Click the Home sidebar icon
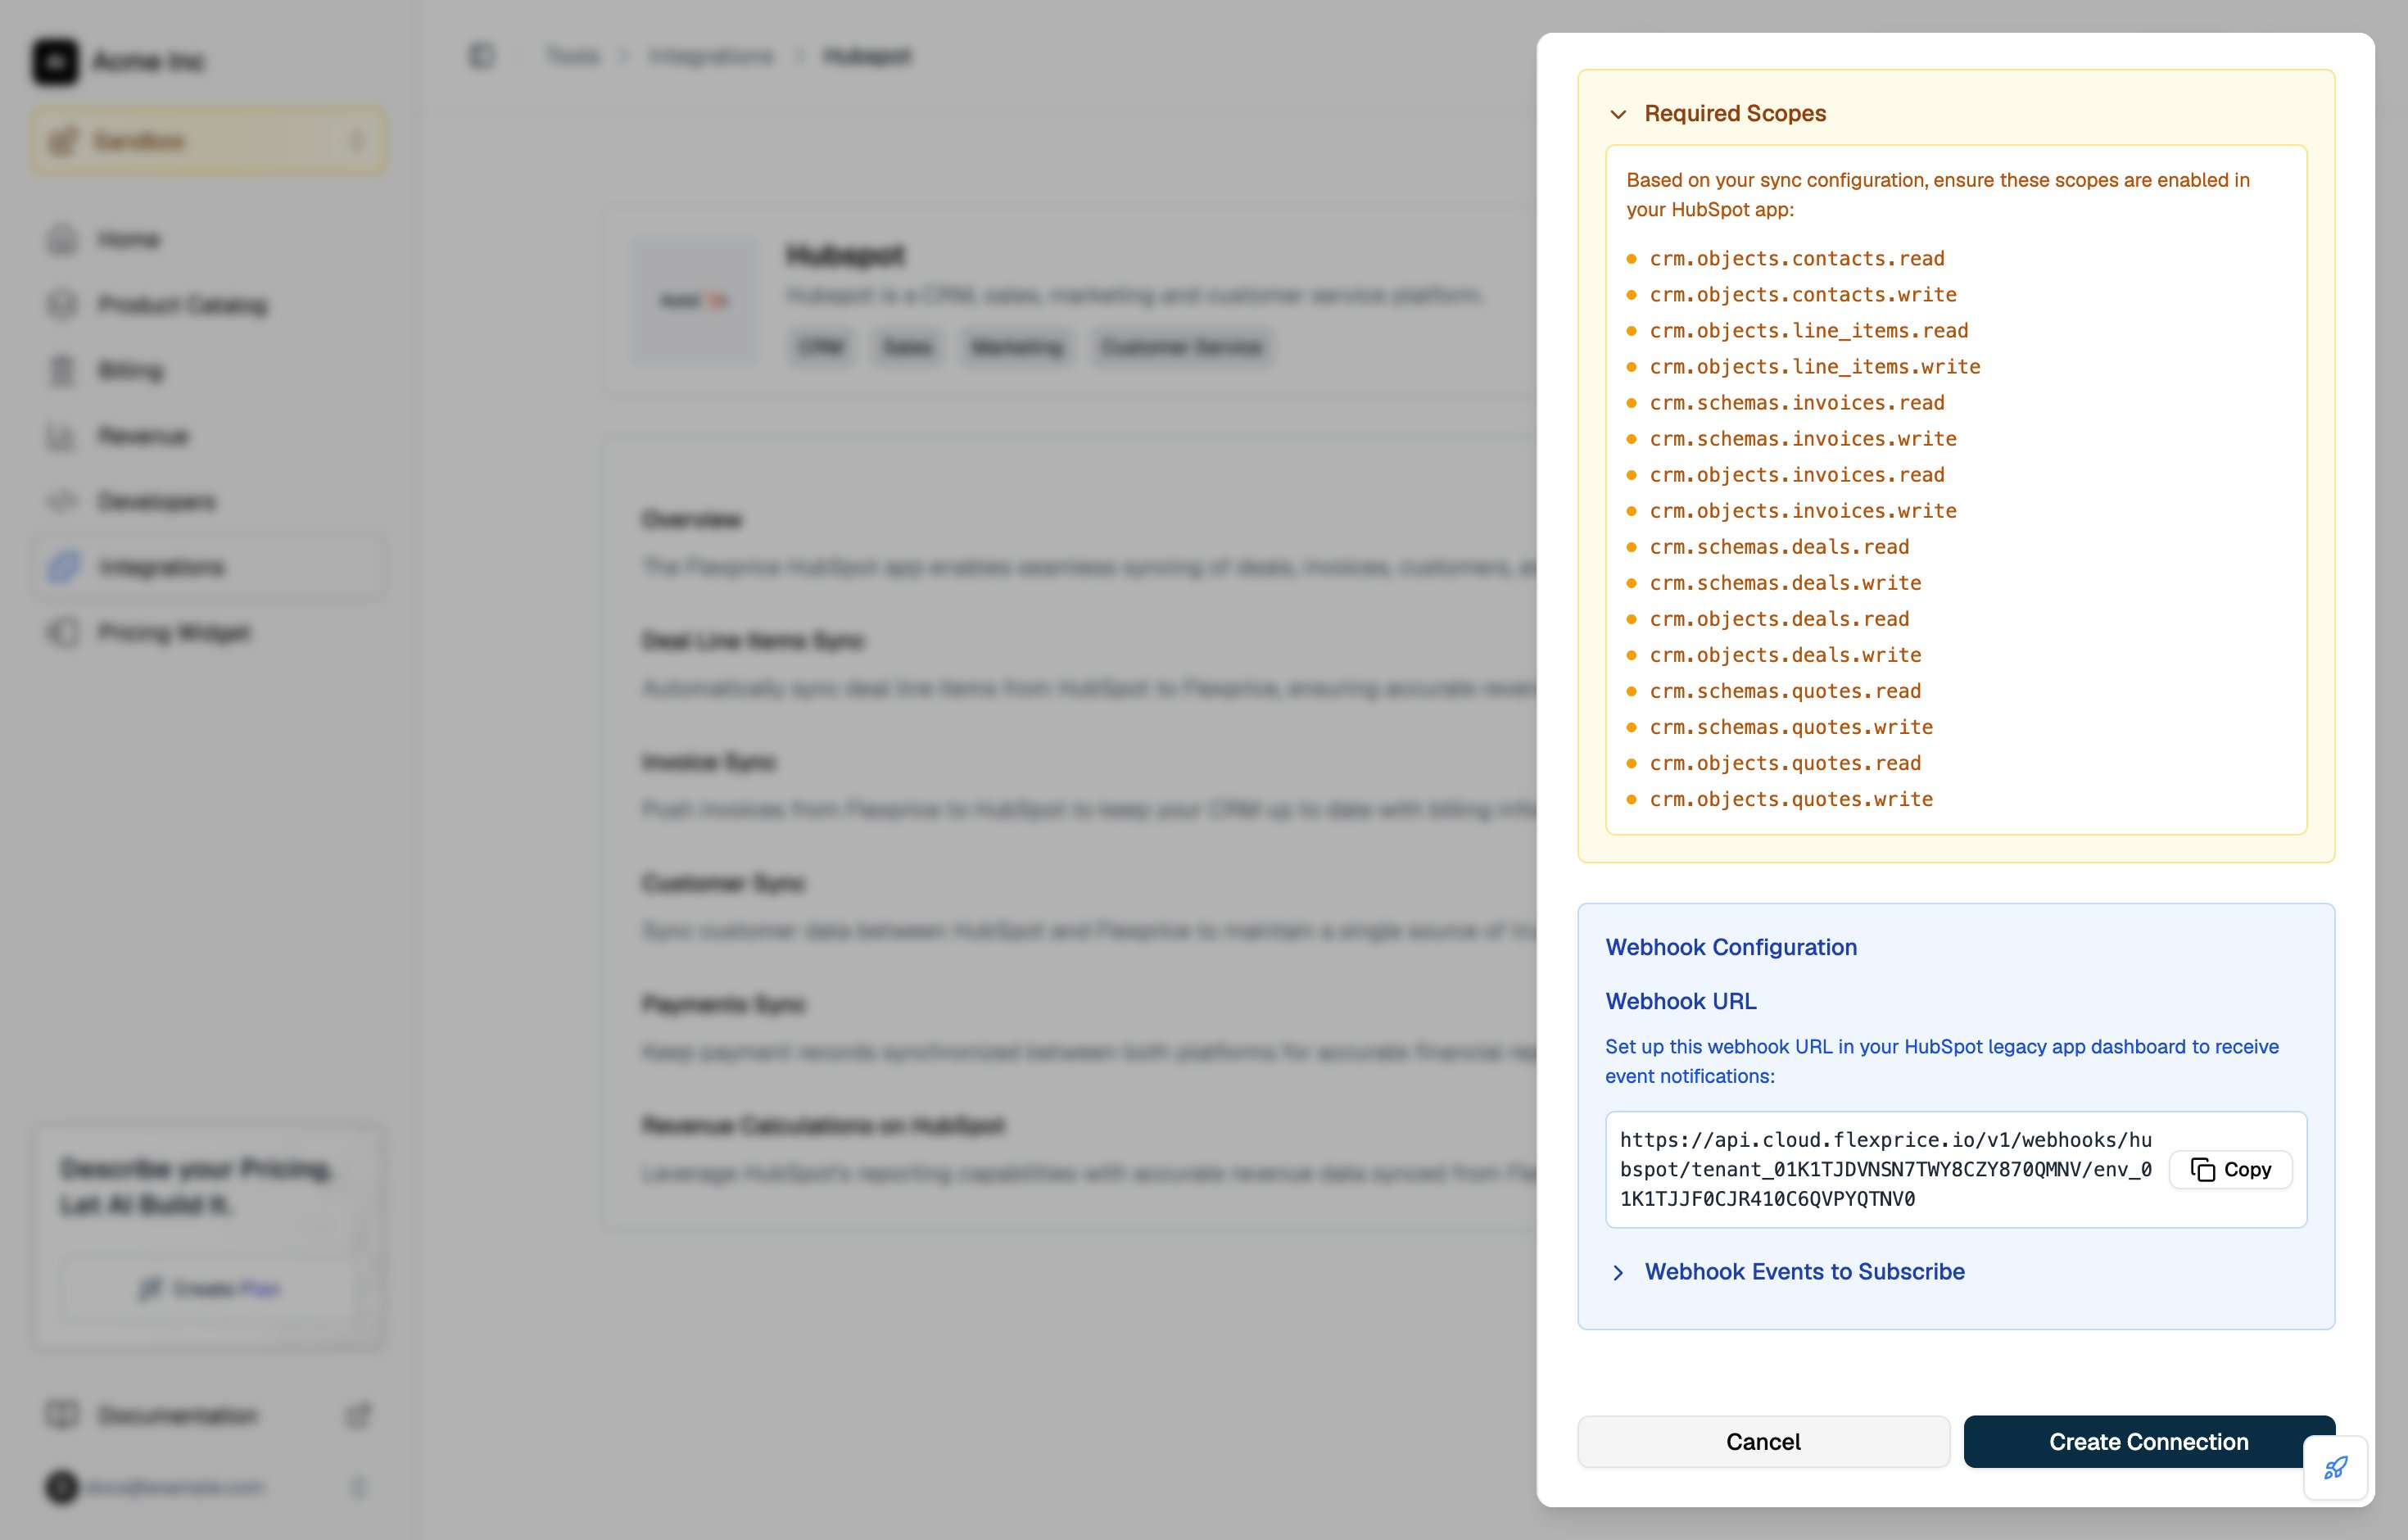This screenshot has height=1540, width=2408. coord(62,239)
